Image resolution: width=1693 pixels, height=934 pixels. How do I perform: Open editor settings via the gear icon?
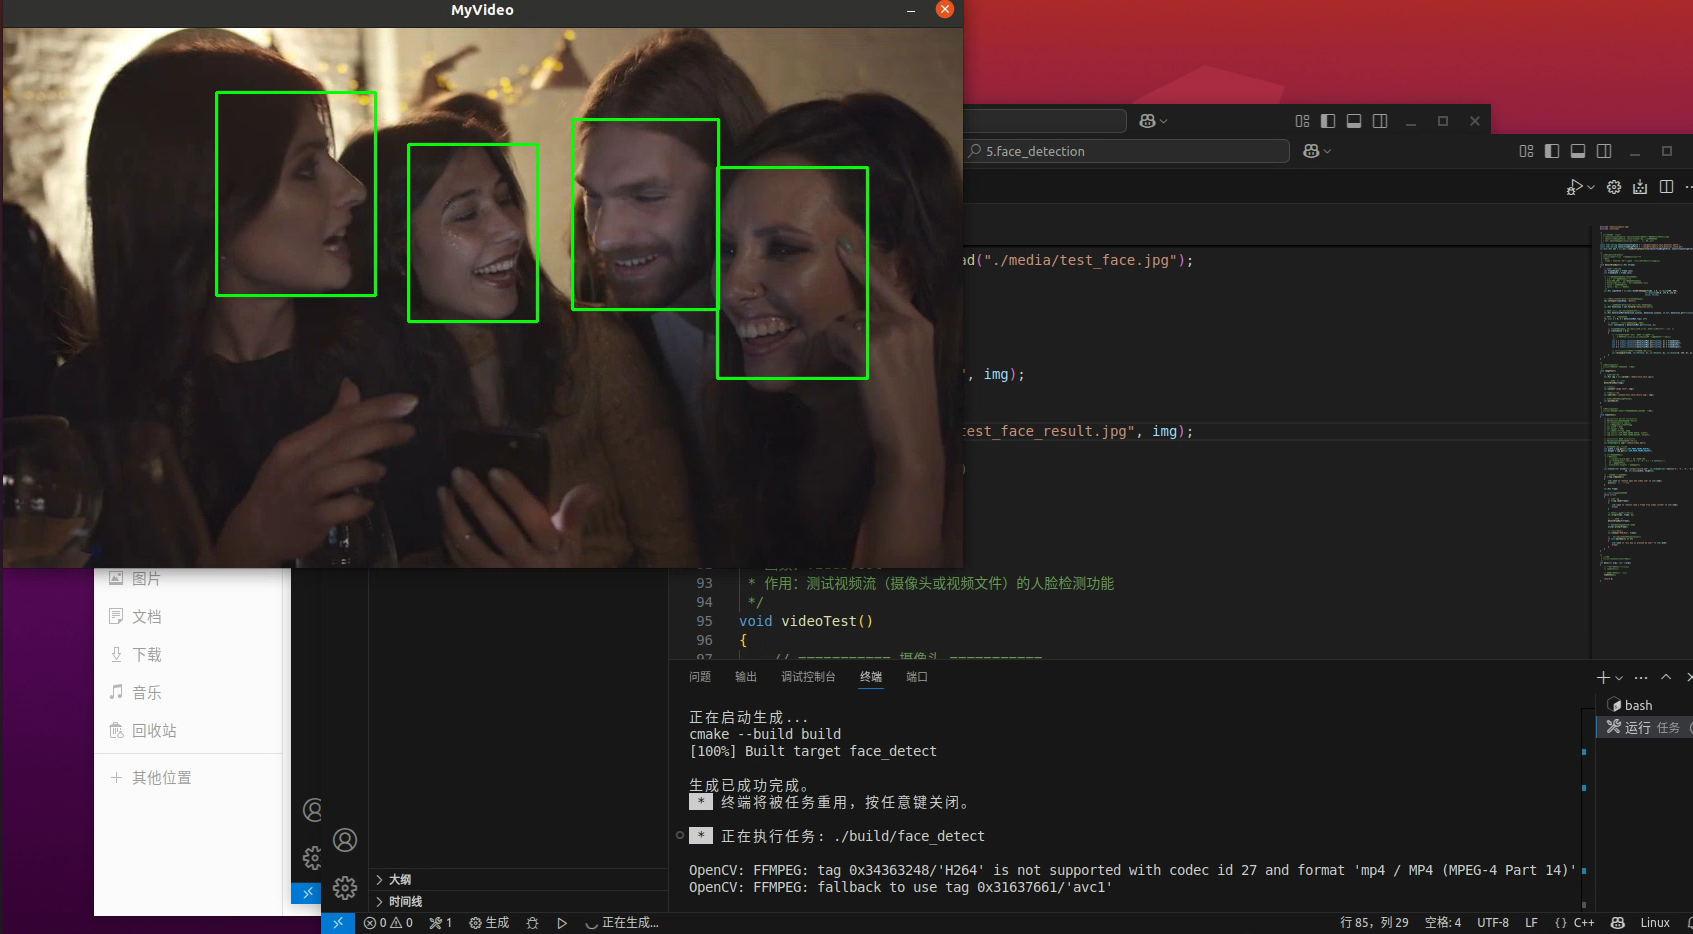[1614, 187]
